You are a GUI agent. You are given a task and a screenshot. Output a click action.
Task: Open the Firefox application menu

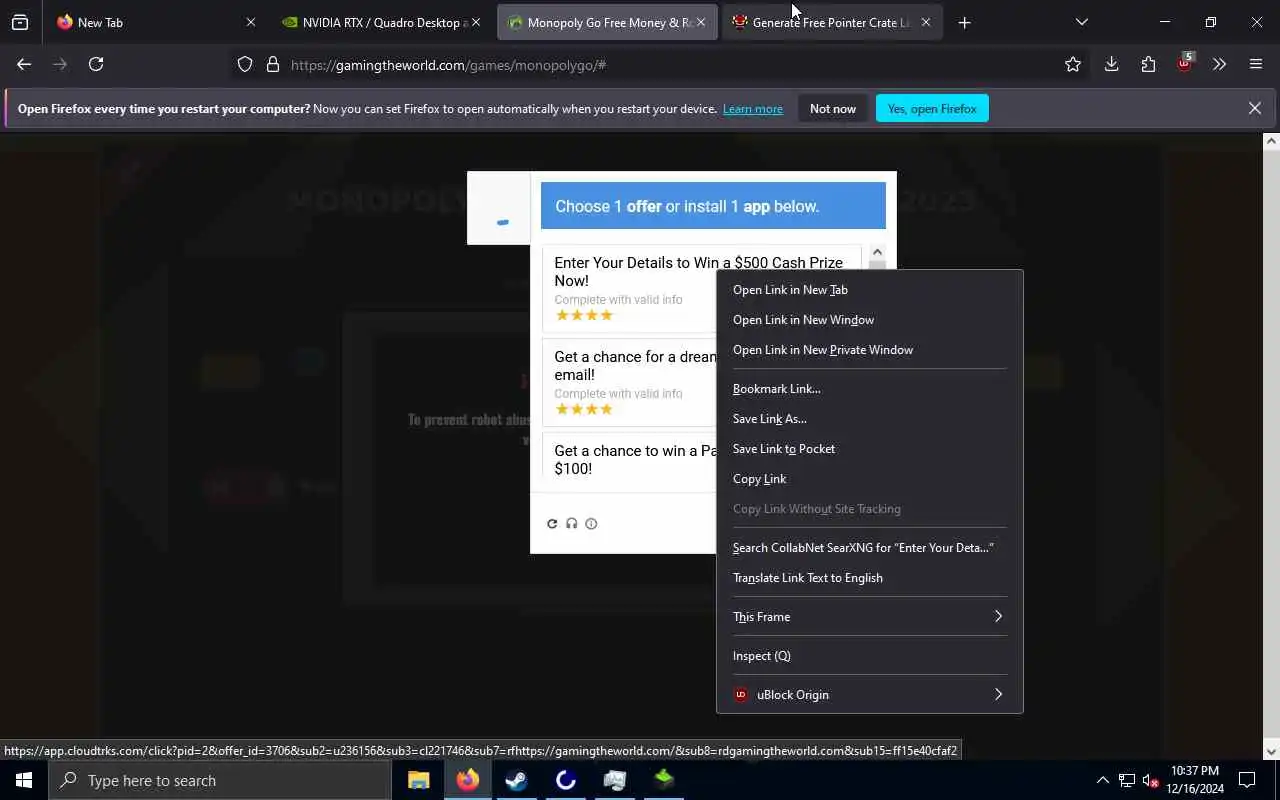click(x=1256, y=64)
